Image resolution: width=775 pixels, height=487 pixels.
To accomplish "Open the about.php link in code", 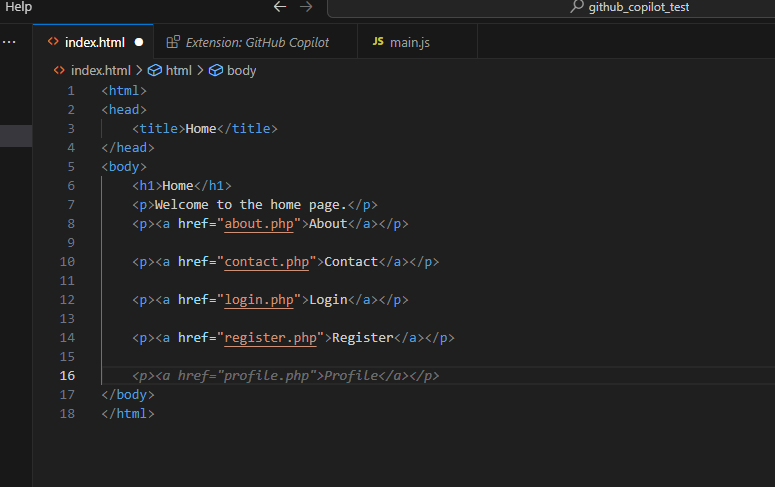I will click(x=259, y=224).
